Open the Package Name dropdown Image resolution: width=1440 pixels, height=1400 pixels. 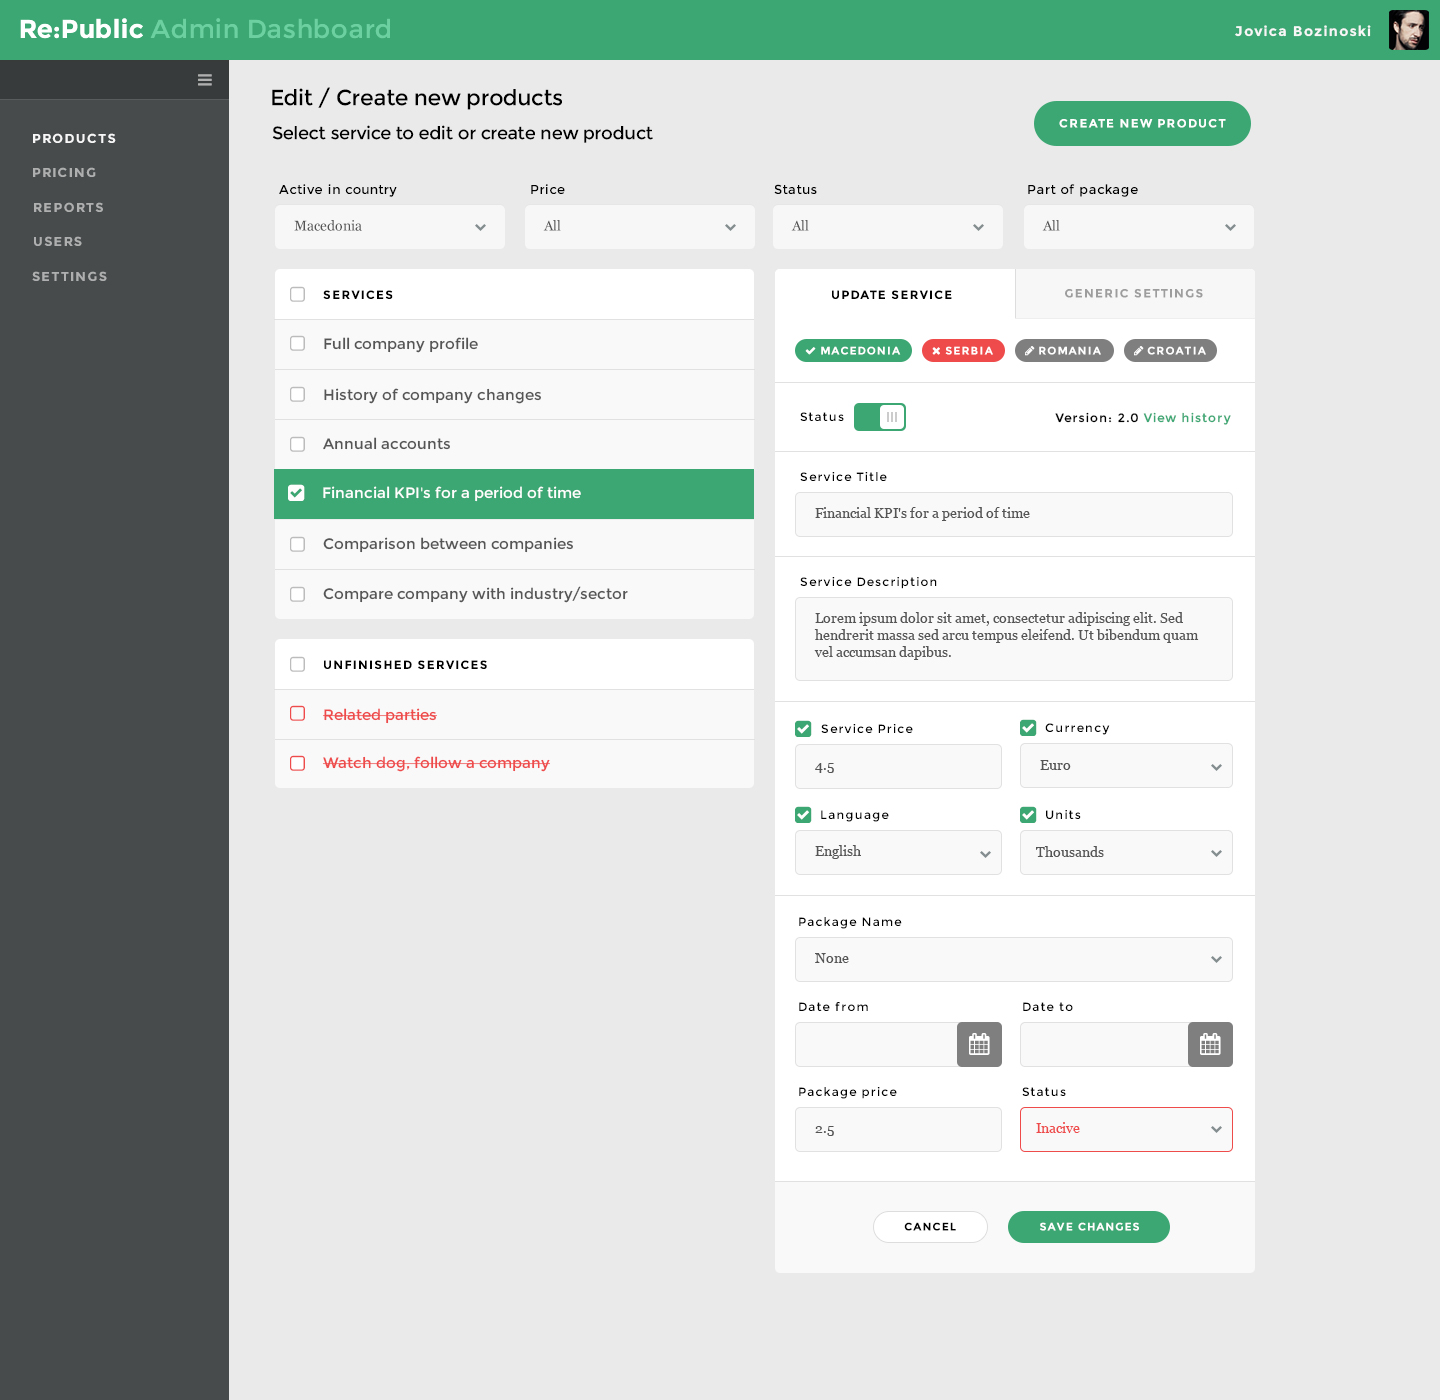[x=1013, y=959]
